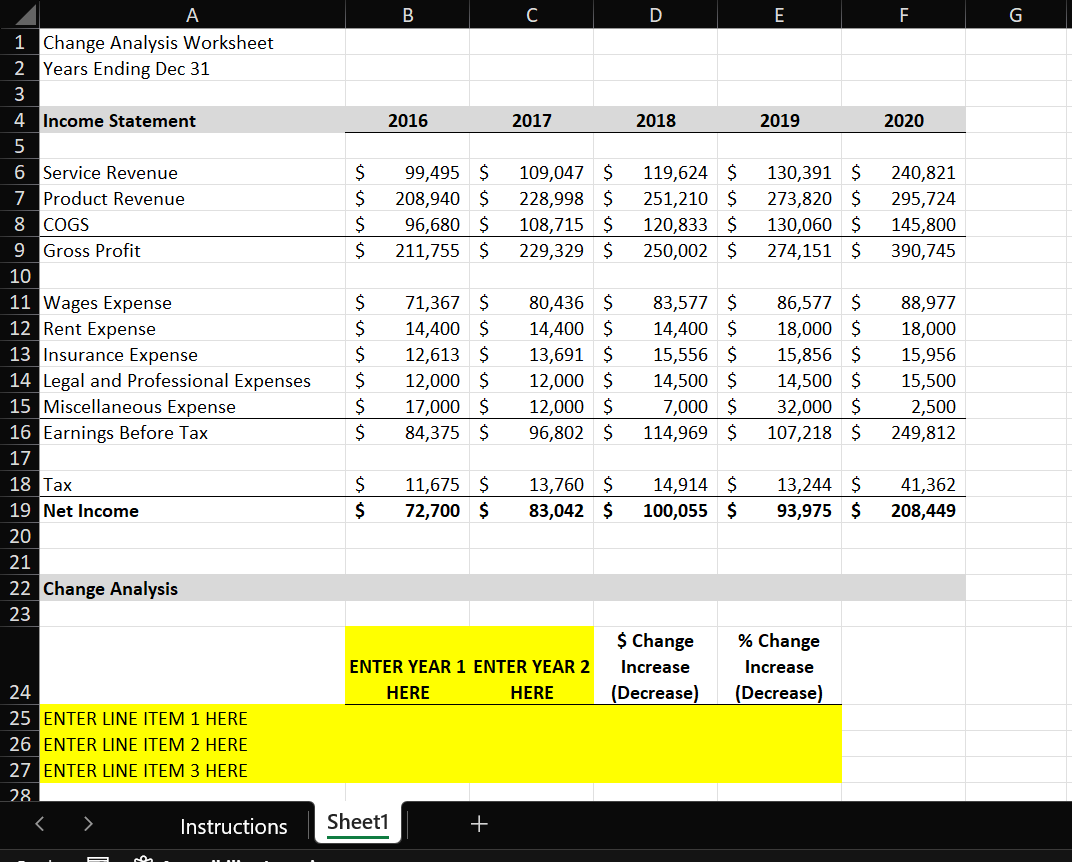Click 2019 Rent Expense value 18,000
The image size is (1072, 862).
pyautogui.click(x=779, y=328)
